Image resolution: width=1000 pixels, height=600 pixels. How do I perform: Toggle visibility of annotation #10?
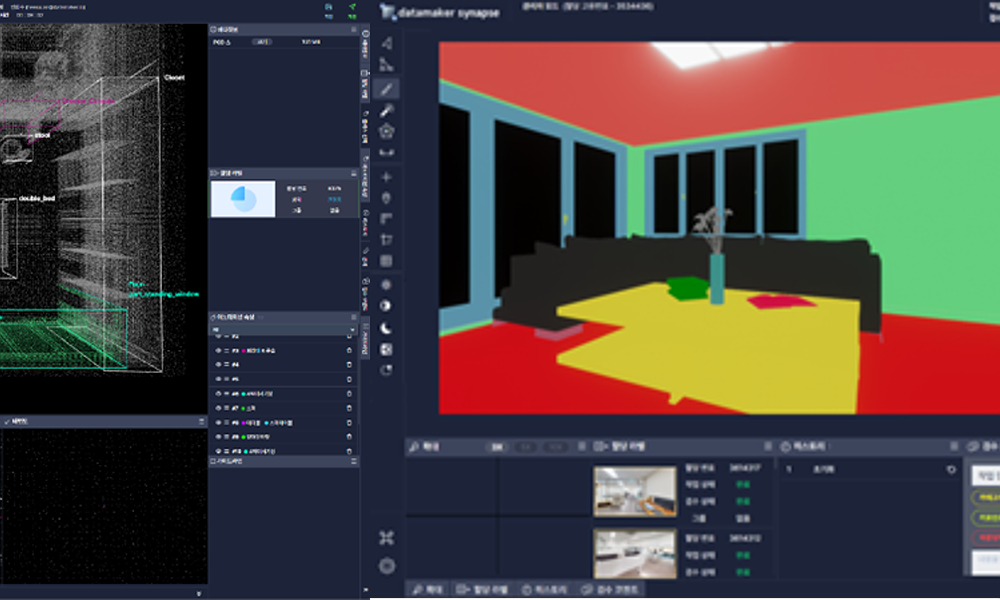coord(218,451)
